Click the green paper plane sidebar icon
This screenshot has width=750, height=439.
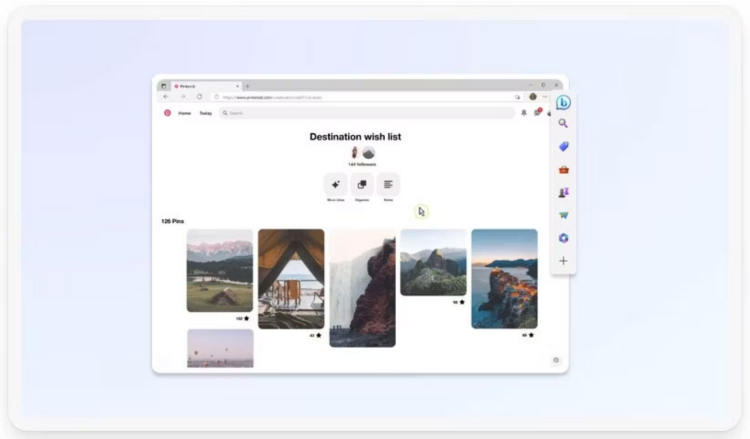[x=563, y=215]
